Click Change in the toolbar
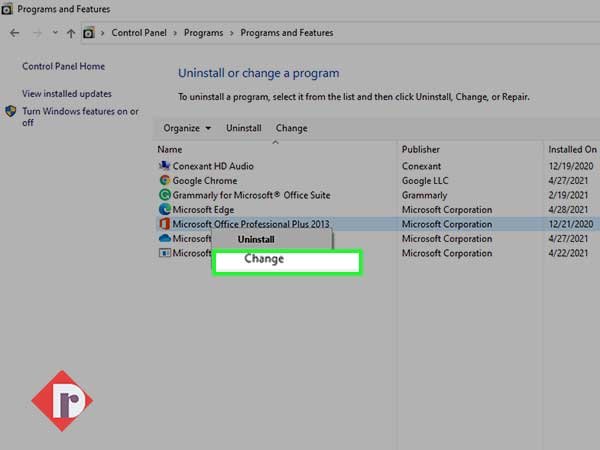 292,128
